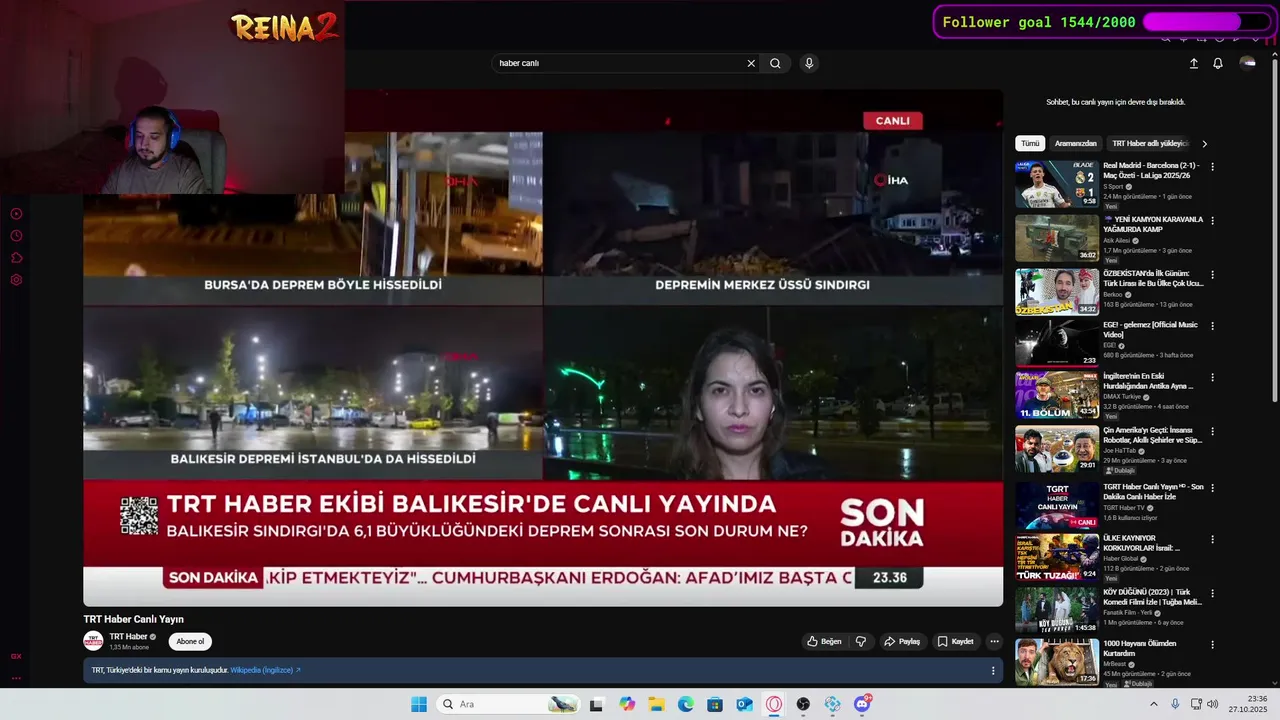Click the Haber Global channel name
1280x720 pixels.
coord(1121,558)
